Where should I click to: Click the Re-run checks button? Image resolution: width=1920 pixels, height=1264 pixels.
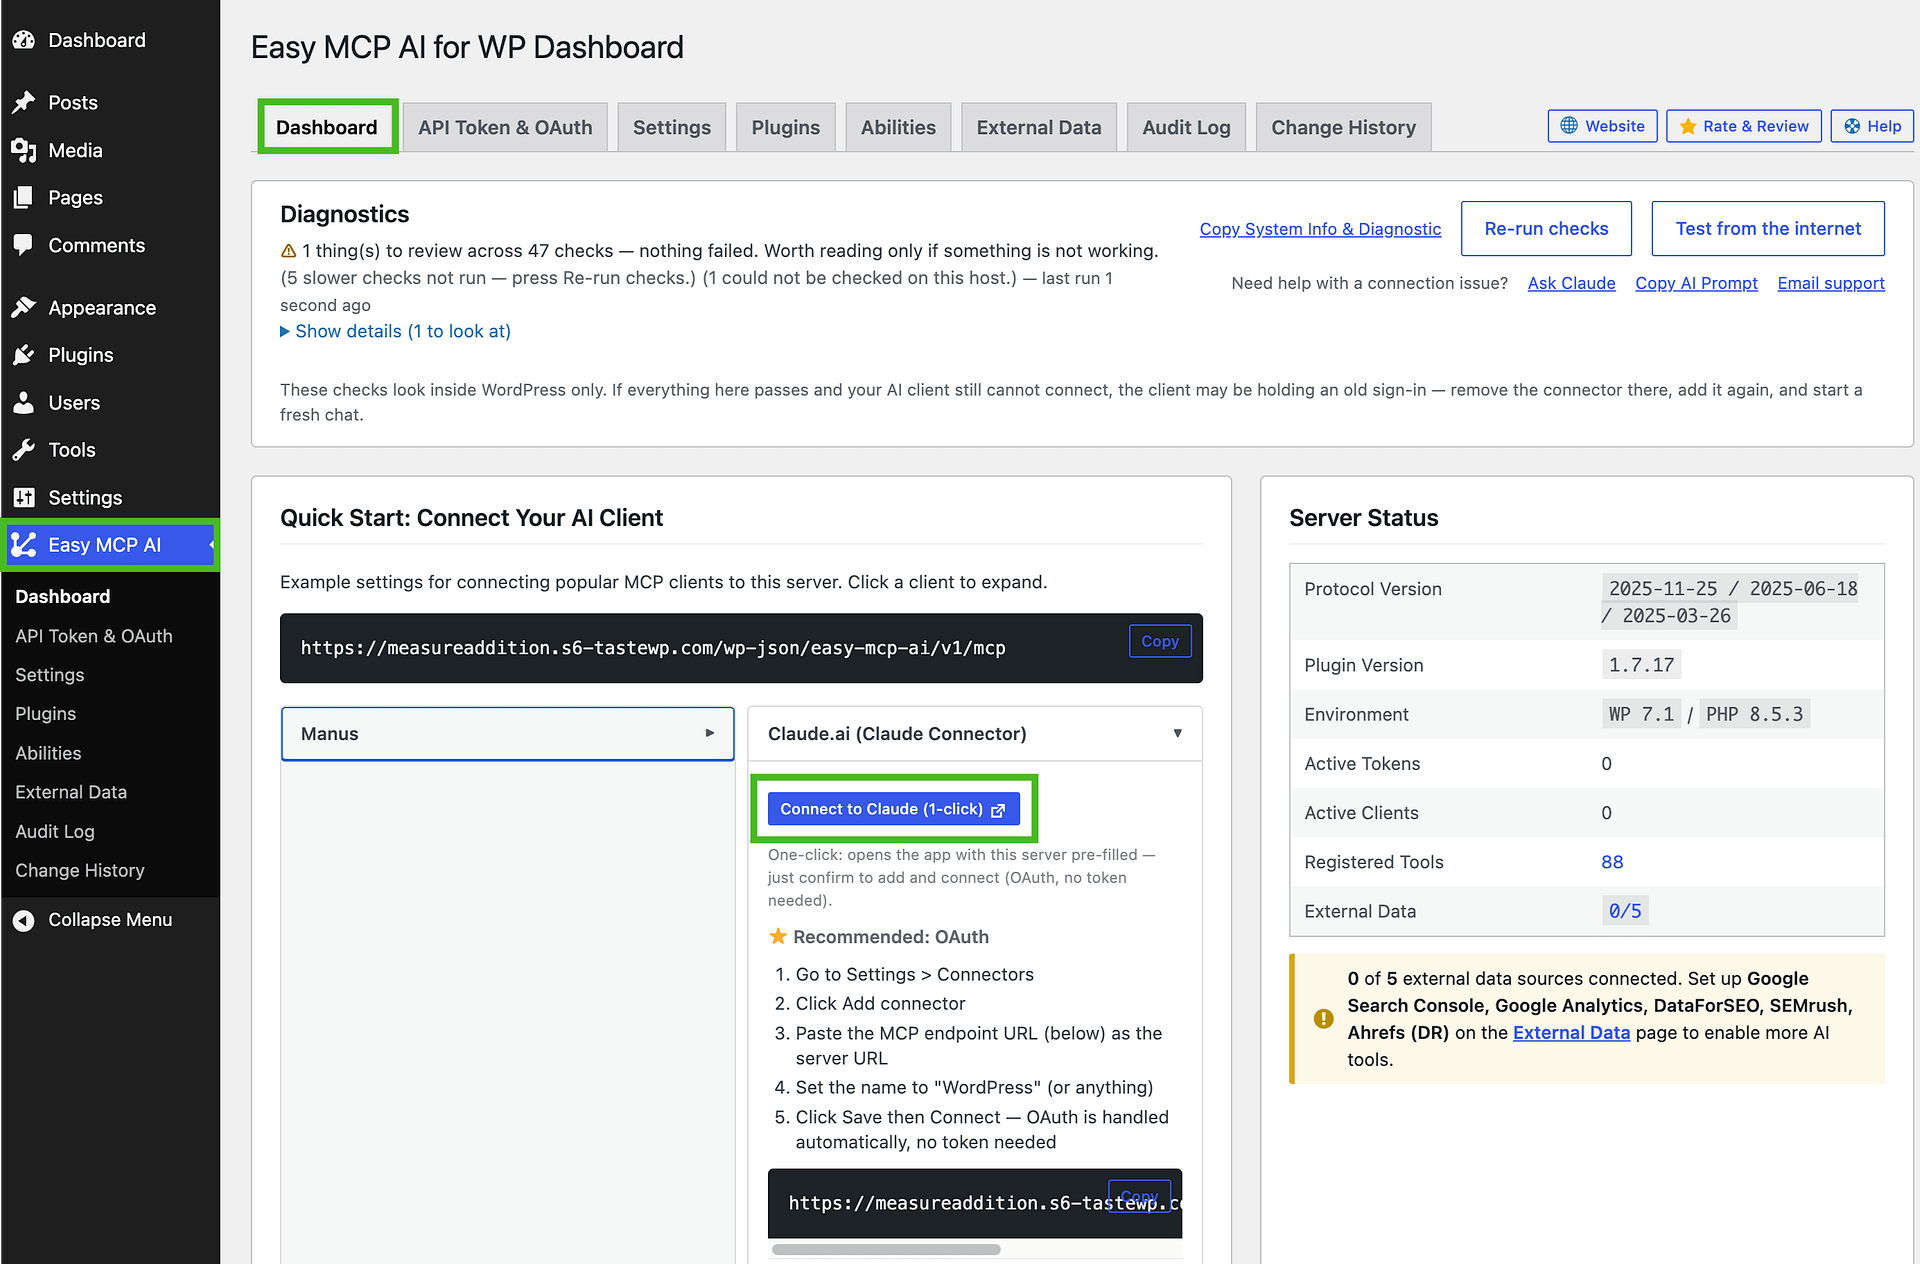pyautogui.click(x=1546, y=229)
